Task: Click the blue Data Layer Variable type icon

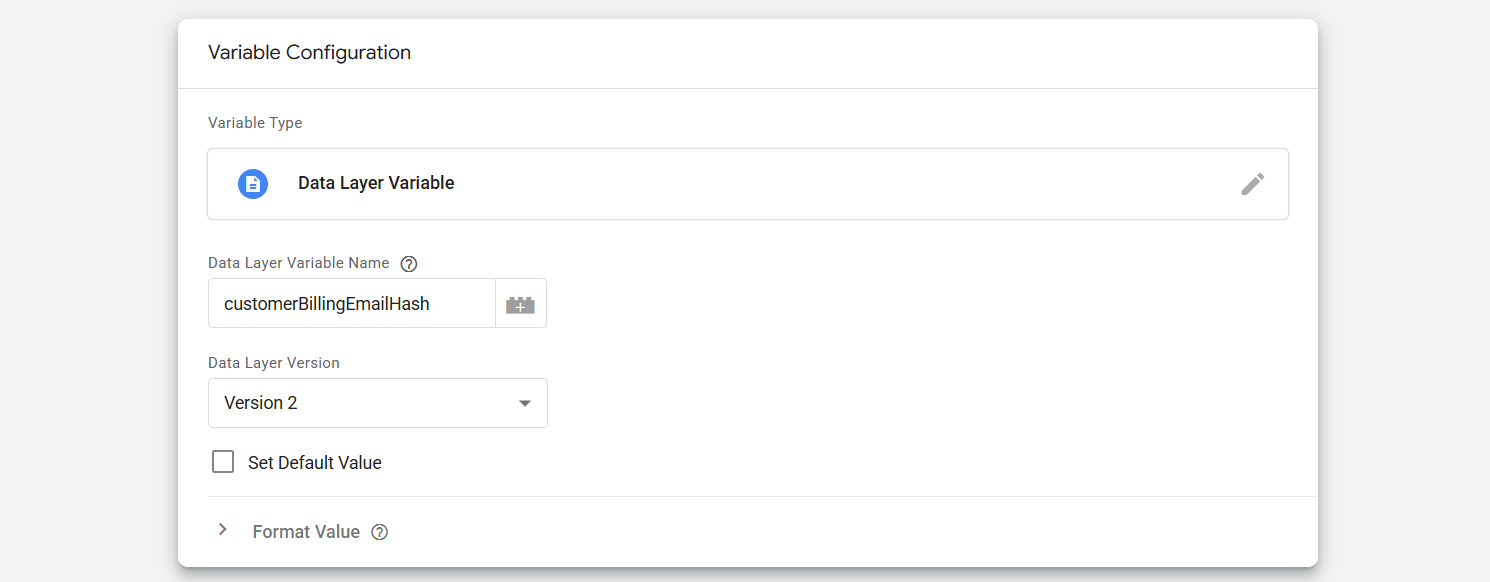Action: [x=253, y=184]
